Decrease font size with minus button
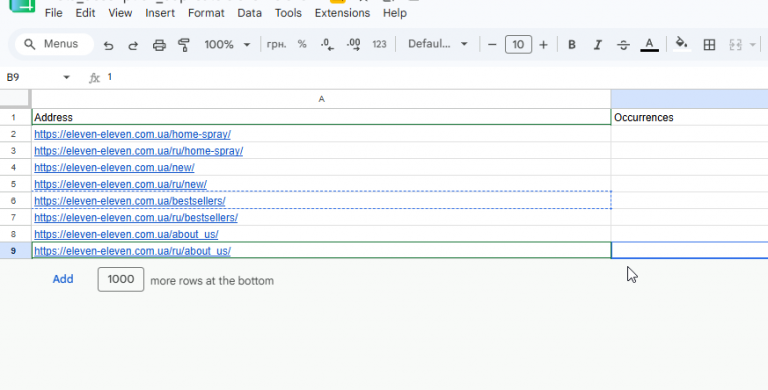The height and width of the screenshot is (390, 768). tap(492, 45)
